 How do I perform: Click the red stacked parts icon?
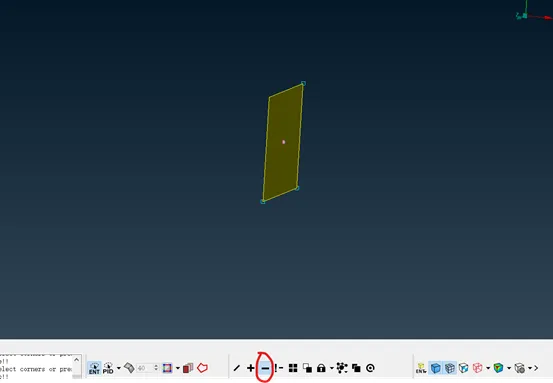[x=188, y=368]
